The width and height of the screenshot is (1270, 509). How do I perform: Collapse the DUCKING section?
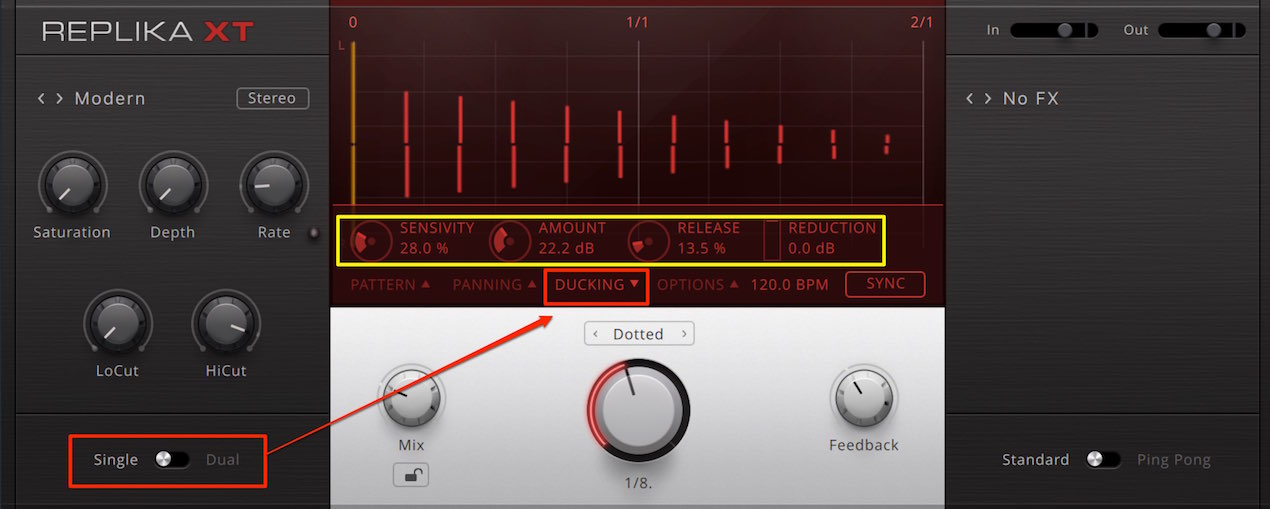[597, 285]
